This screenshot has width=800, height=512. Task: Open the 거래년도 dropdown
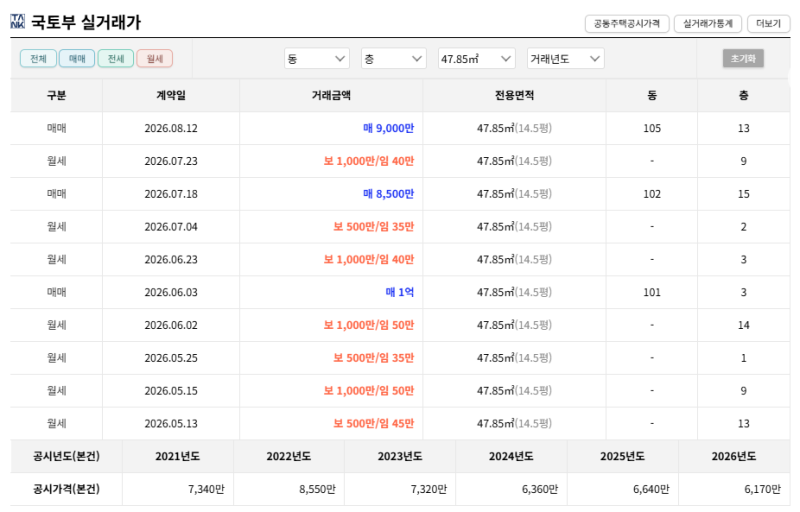tap(565, 59)
